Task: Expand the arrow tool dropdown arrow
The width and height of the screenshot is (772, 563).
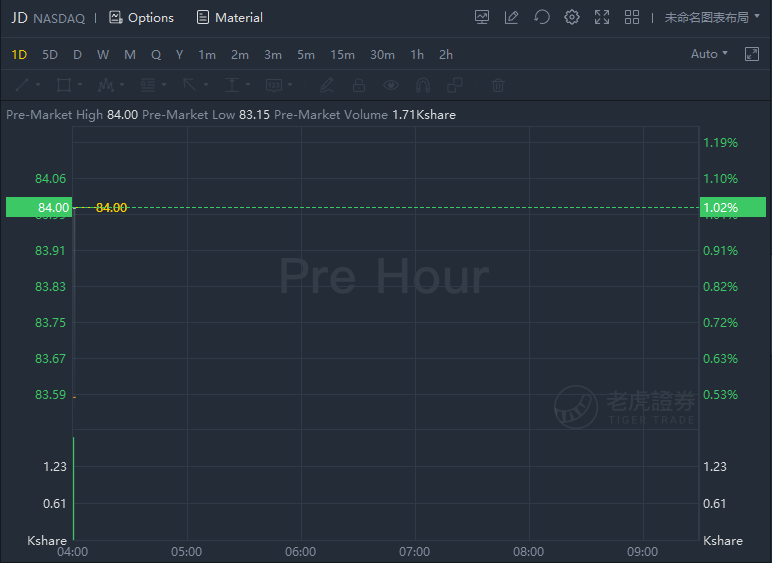Action: (x=206, y=85)
